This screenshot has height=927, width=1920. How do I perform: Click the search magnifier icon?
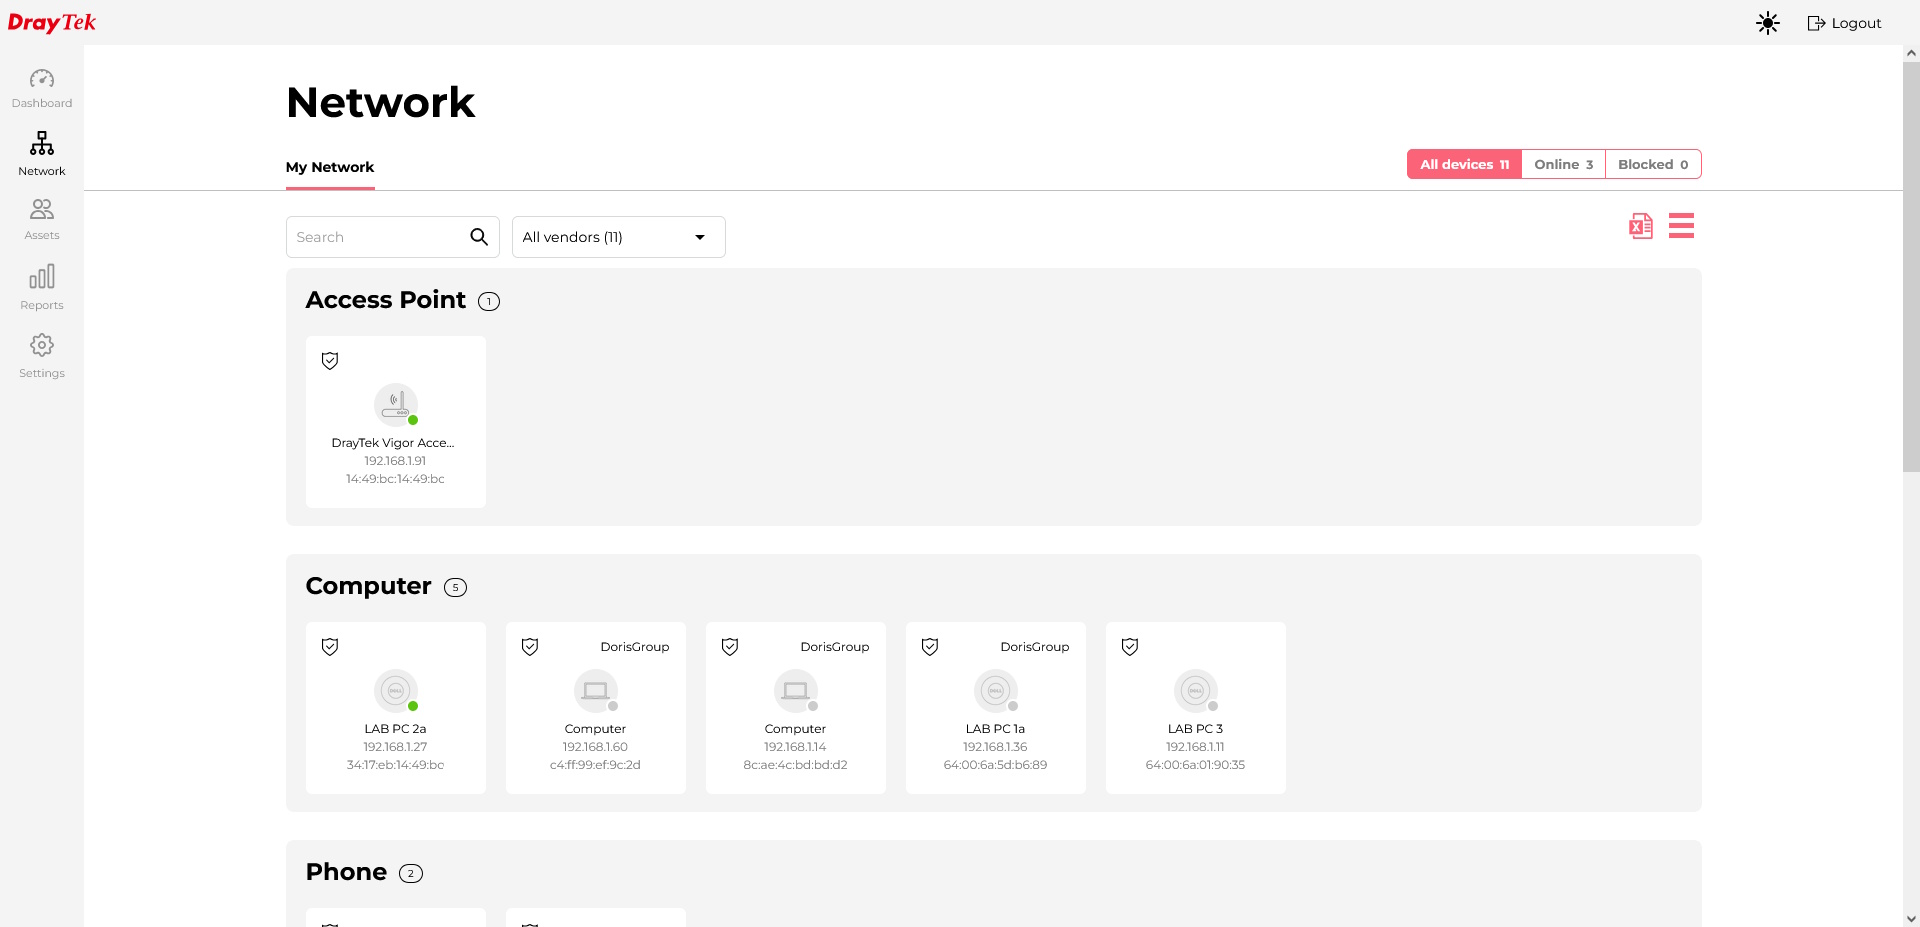(479, 237)
